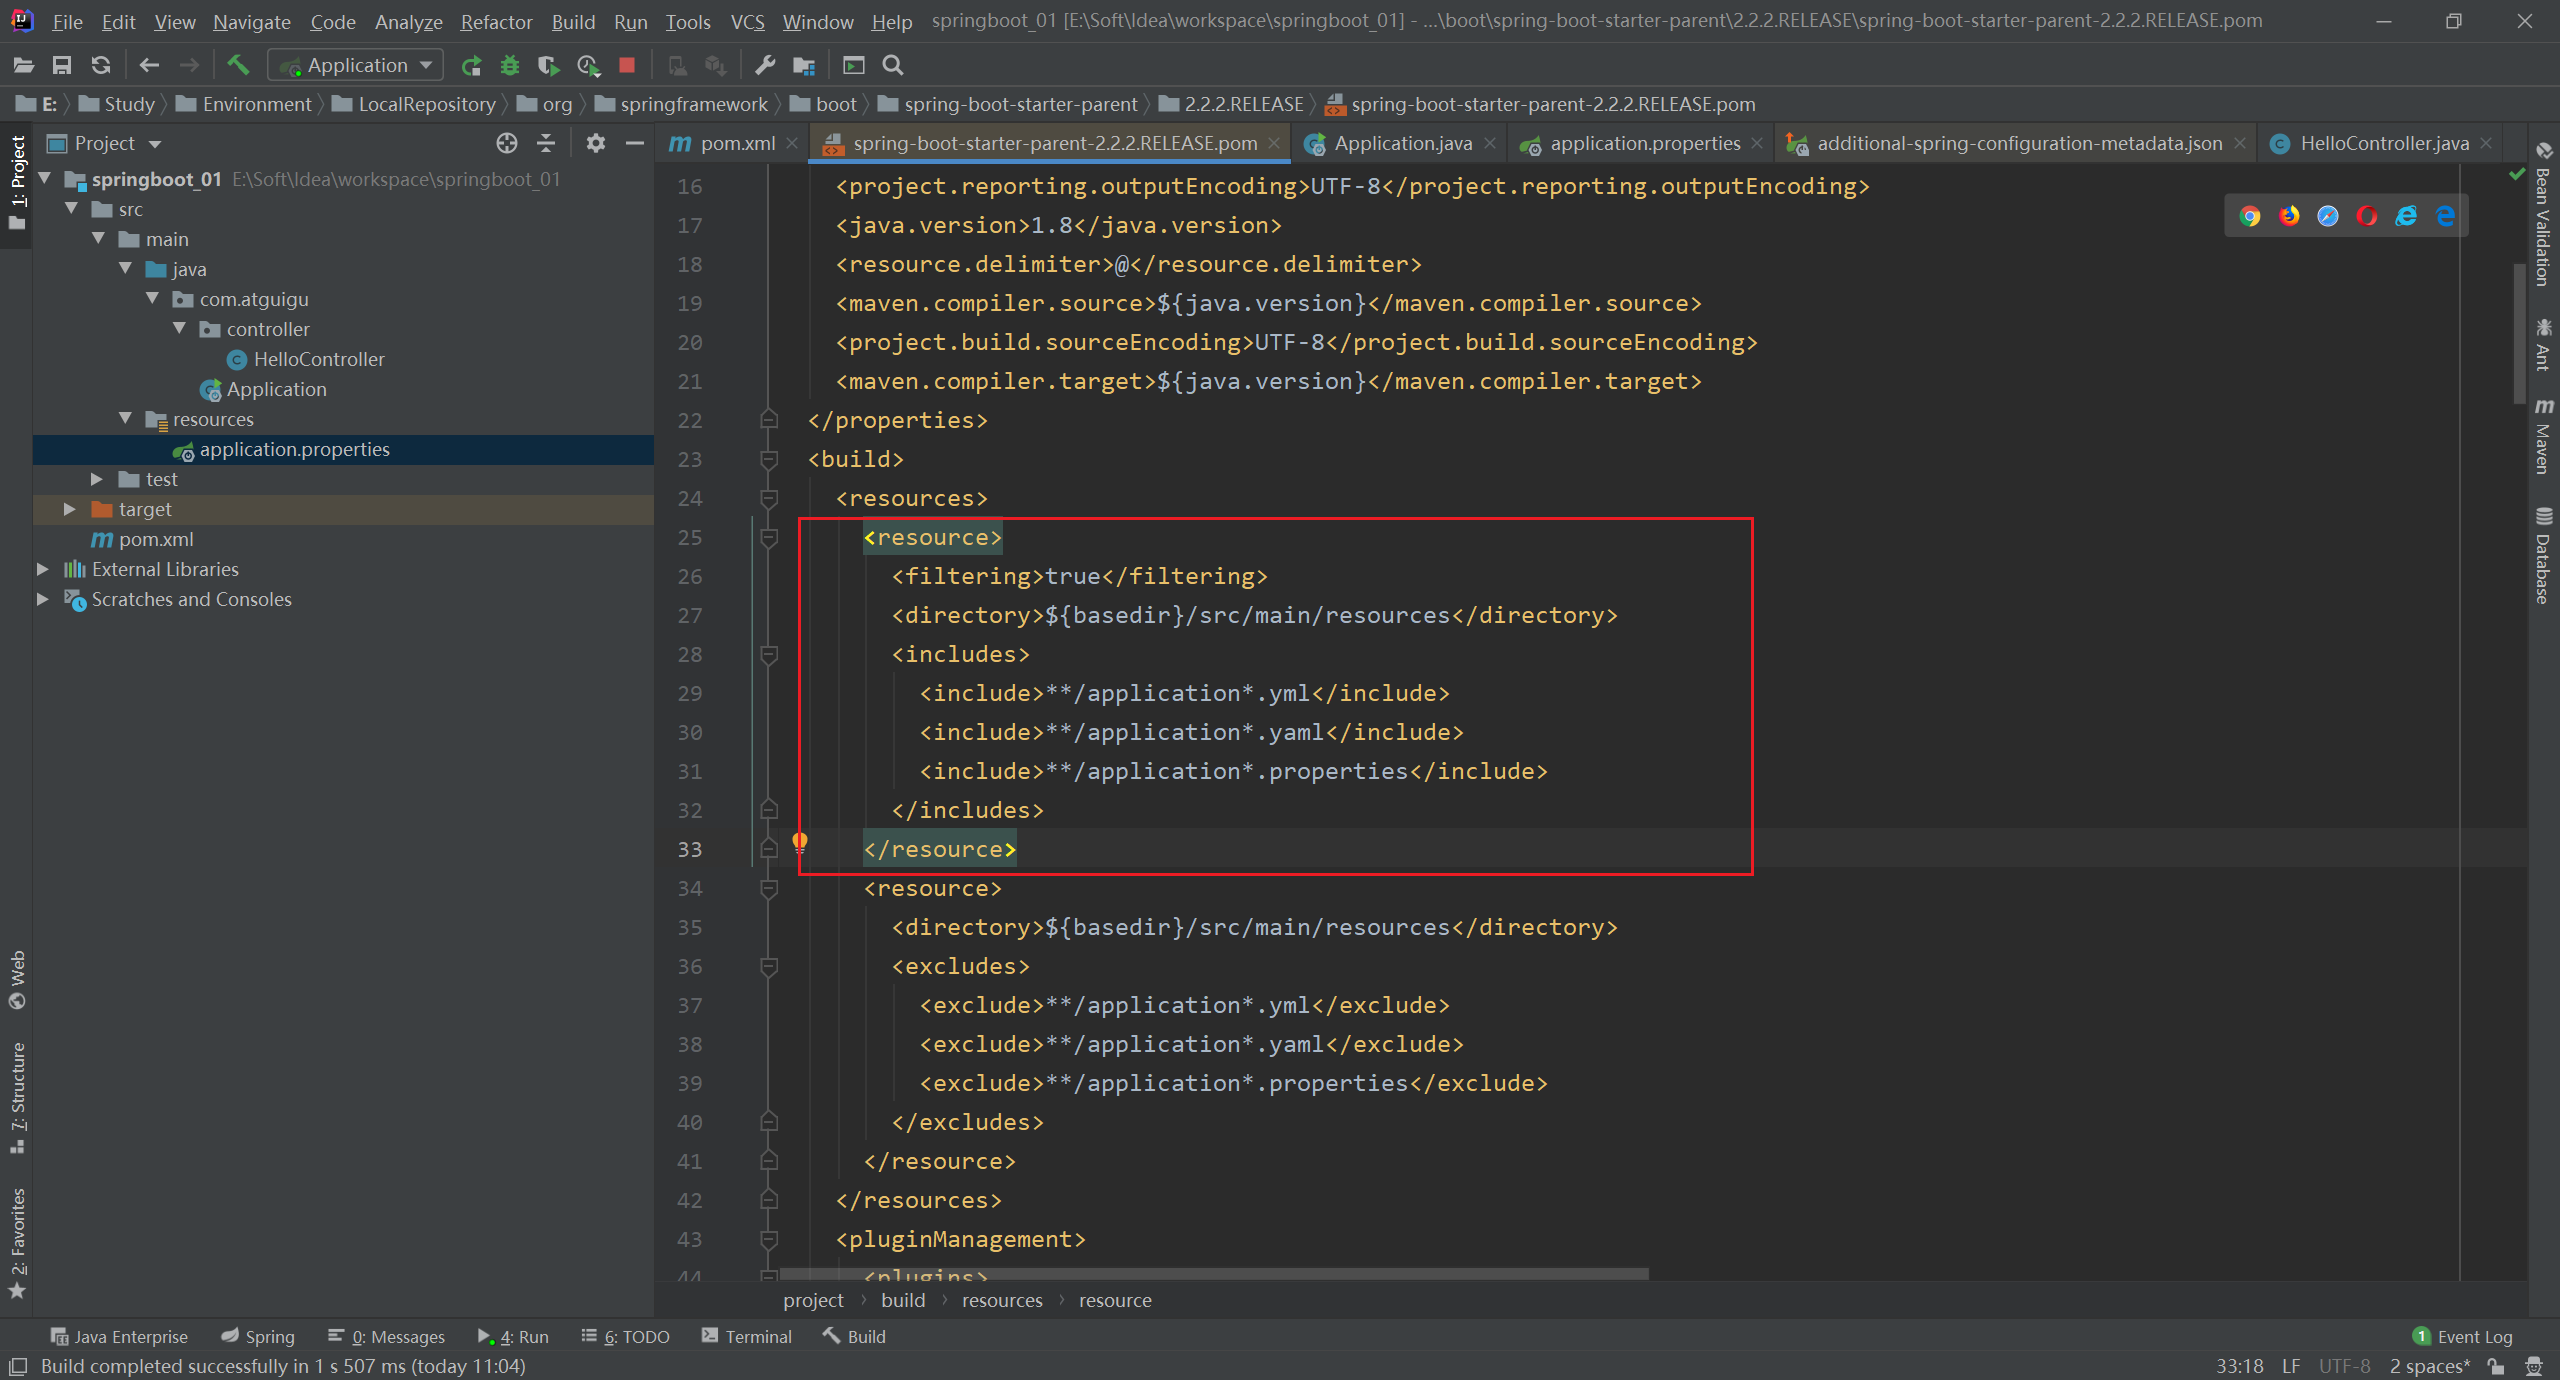Open the Maven side panel

click(2544, 437)
